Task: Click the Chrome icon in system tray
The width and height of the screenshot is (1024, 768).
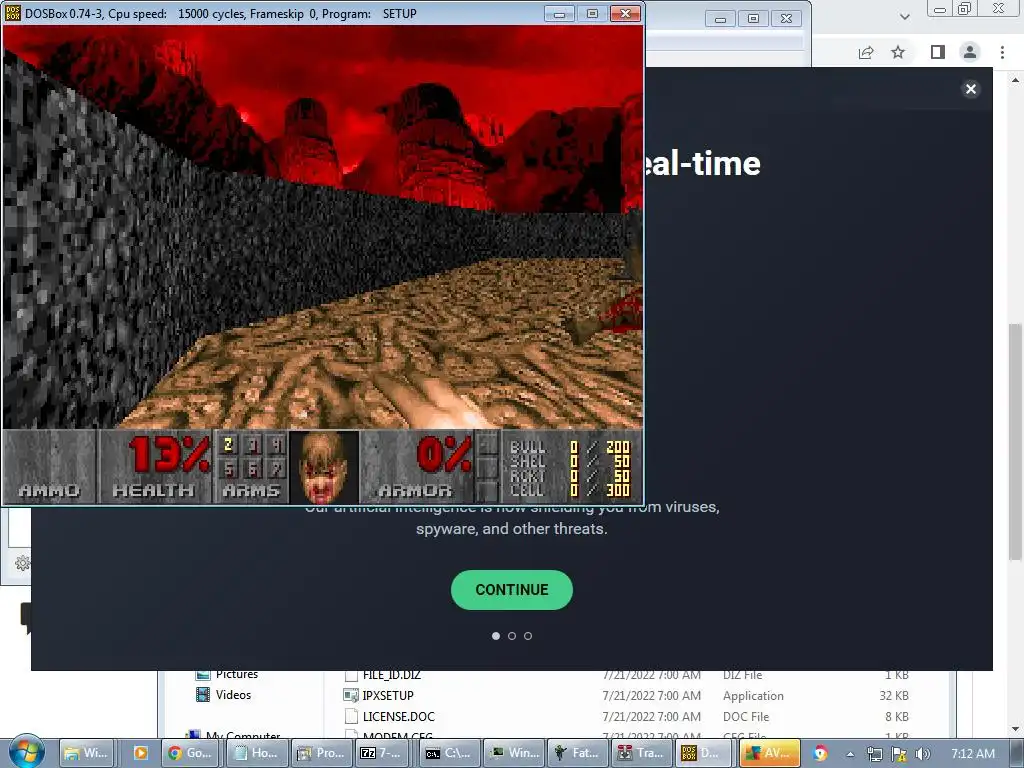Action: pyautogui.click(x=821, y=753)
